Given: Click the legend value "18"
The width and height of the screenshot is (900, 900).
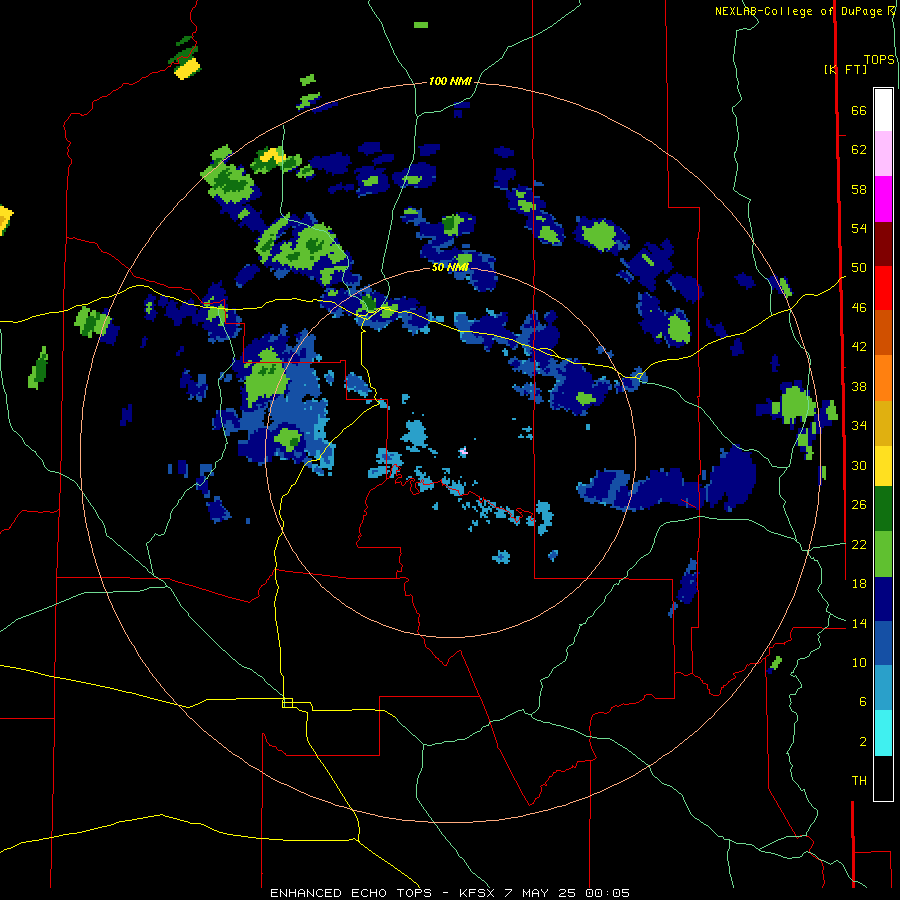Looking at the screenshot, I should click(x=859, y=584).
